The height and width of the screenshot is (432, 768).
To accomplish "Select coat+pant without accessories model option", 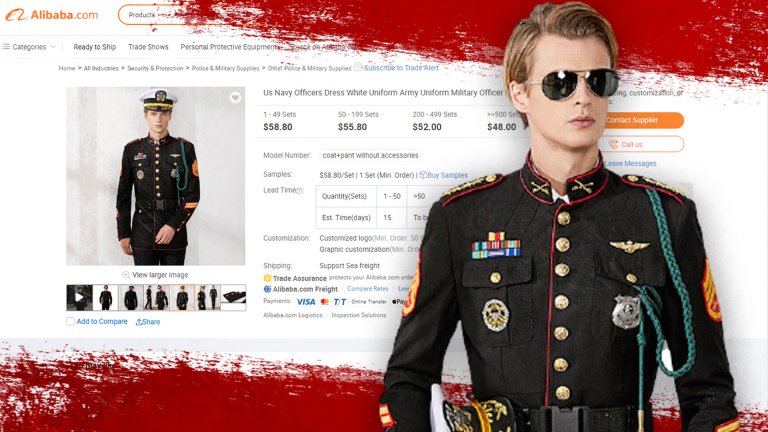I will pos(370,155).
